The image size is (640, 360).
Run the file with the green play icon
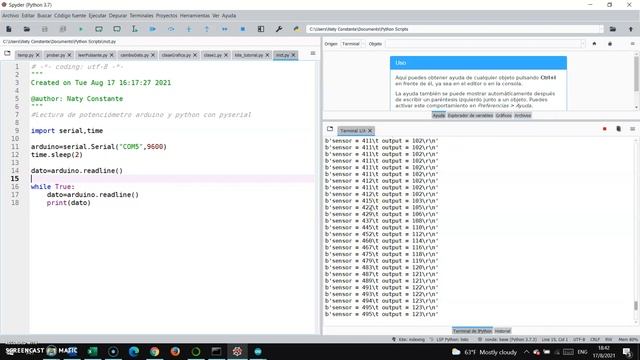point(81,29)
